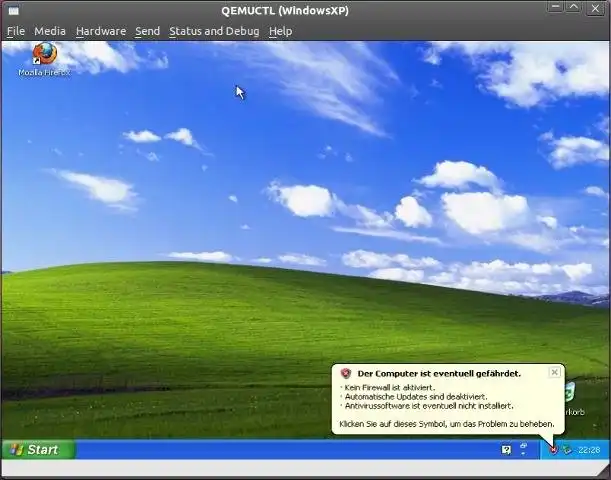This screenshot has width=611, height=480.
Task: Click the QEMUCTL window menu icon in title bar
Action: (14, 11)
